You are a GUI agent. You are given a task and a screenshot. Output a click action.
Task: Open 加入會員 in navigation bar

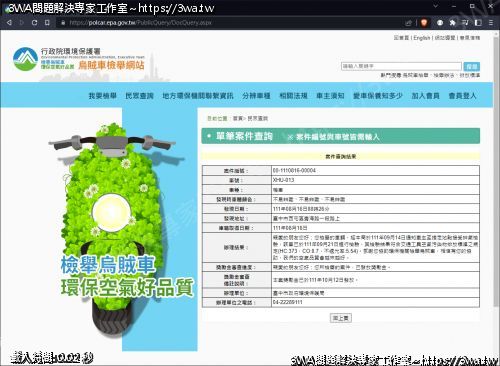coord(425,96)
